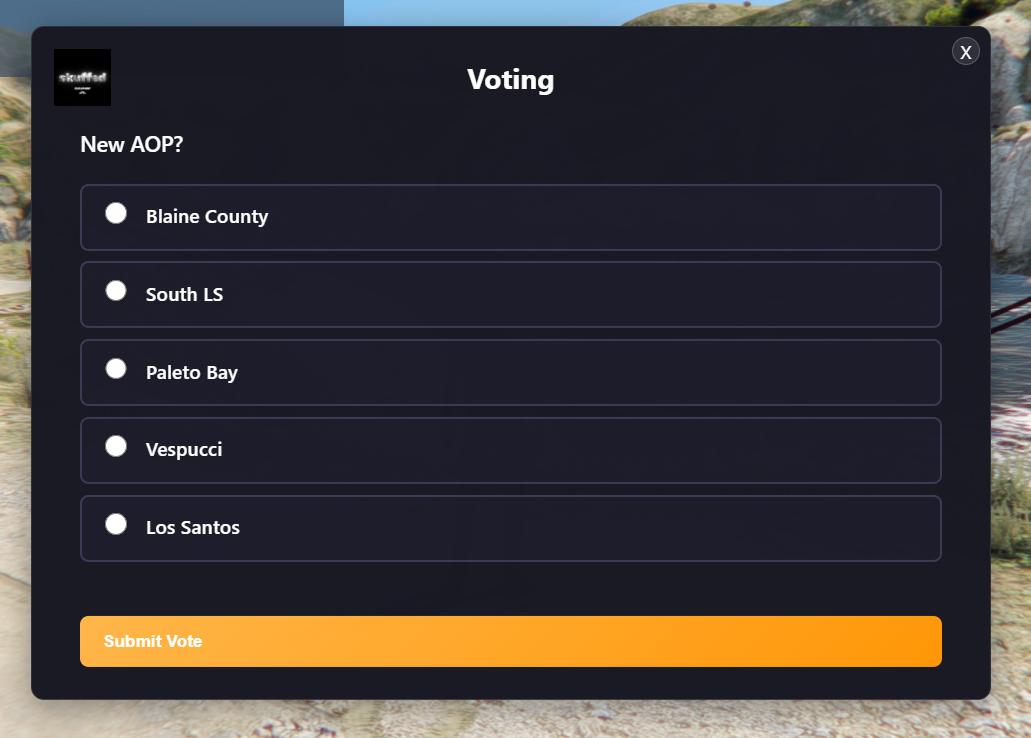The width and height of the screenshot is (1031, 738).
Task: Click the 'Blaine County' option label text
Action: pyautogui.click(x=207, y=217)
